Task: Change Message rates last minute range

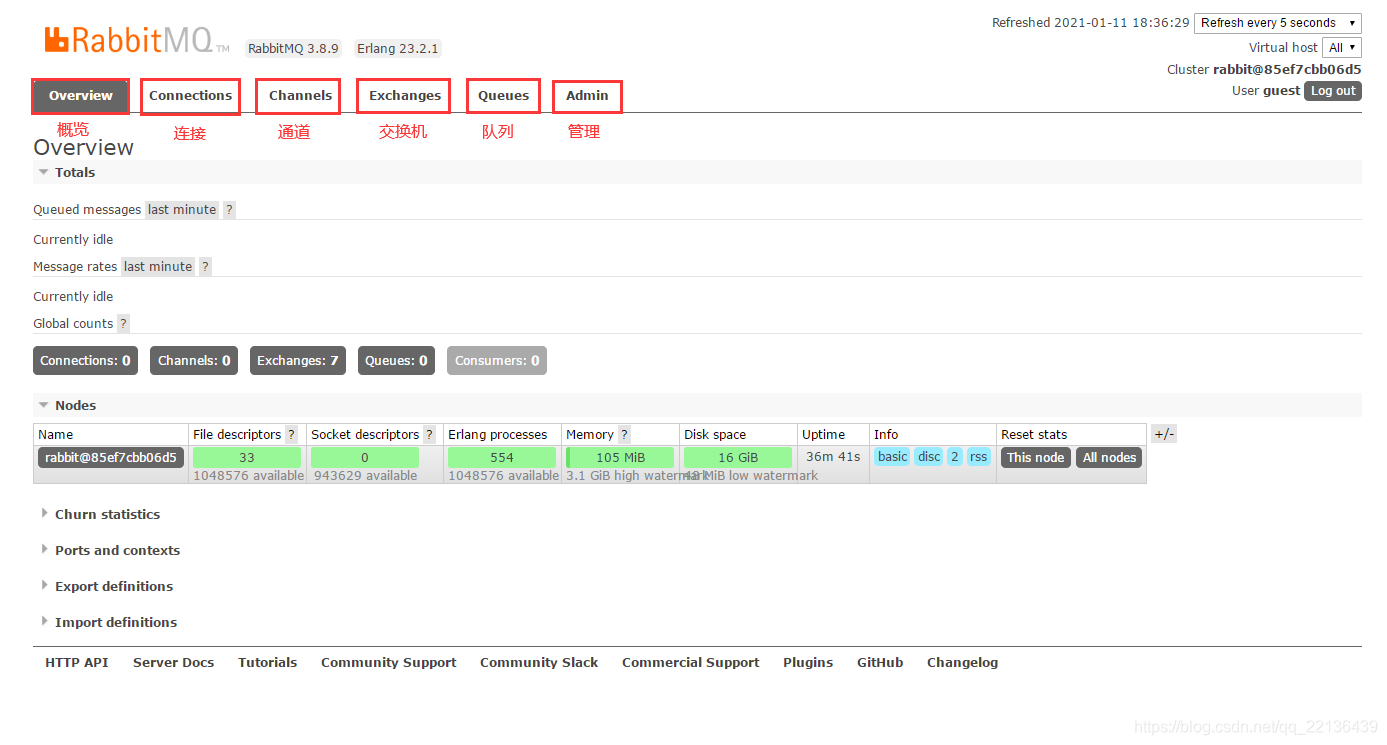Action: click(x=158, y=267)
